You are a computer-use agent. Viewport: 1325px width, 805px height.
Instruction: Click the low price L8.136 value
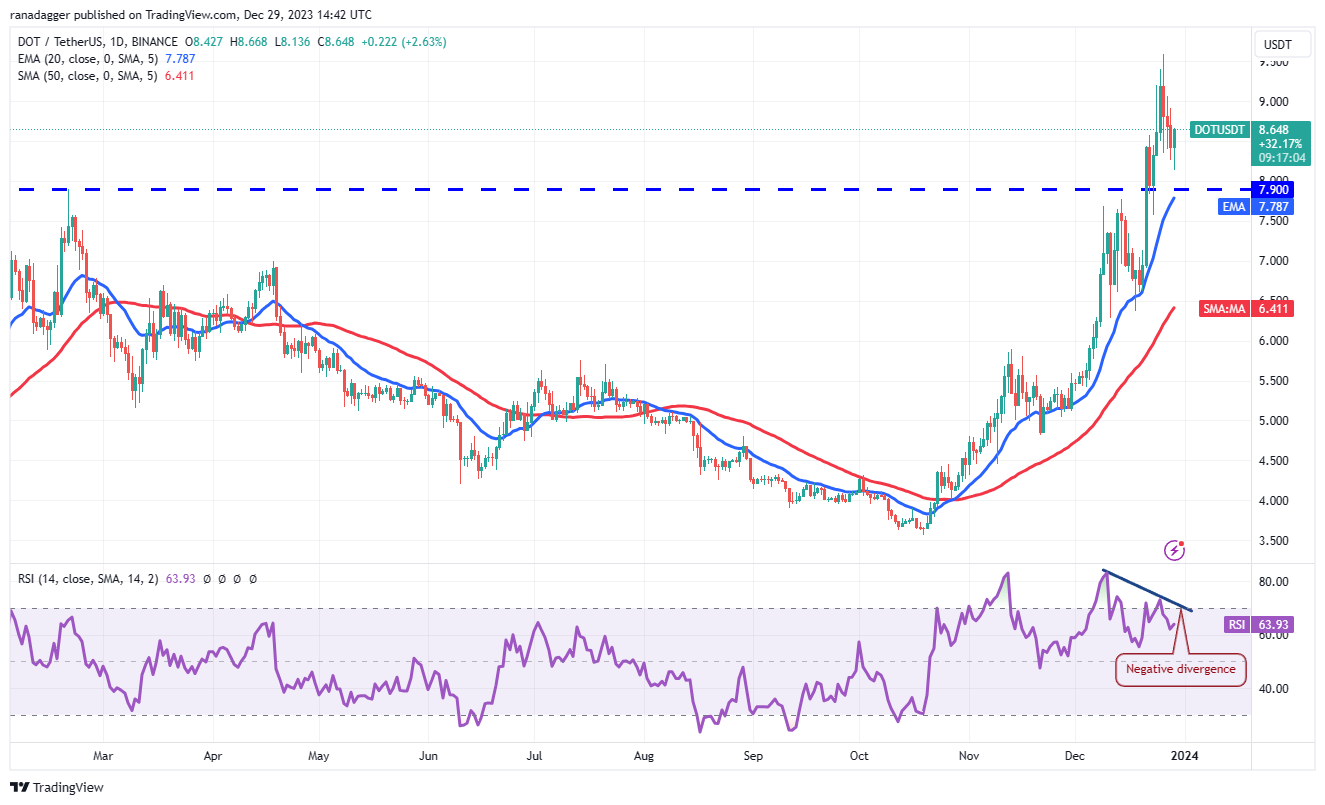[292, 42]
